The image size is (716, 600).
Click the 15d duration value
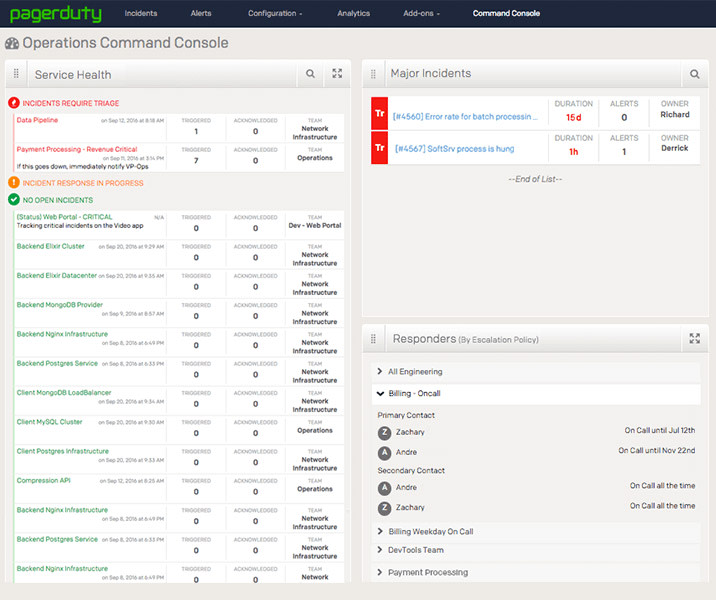(x=574, y=117)
